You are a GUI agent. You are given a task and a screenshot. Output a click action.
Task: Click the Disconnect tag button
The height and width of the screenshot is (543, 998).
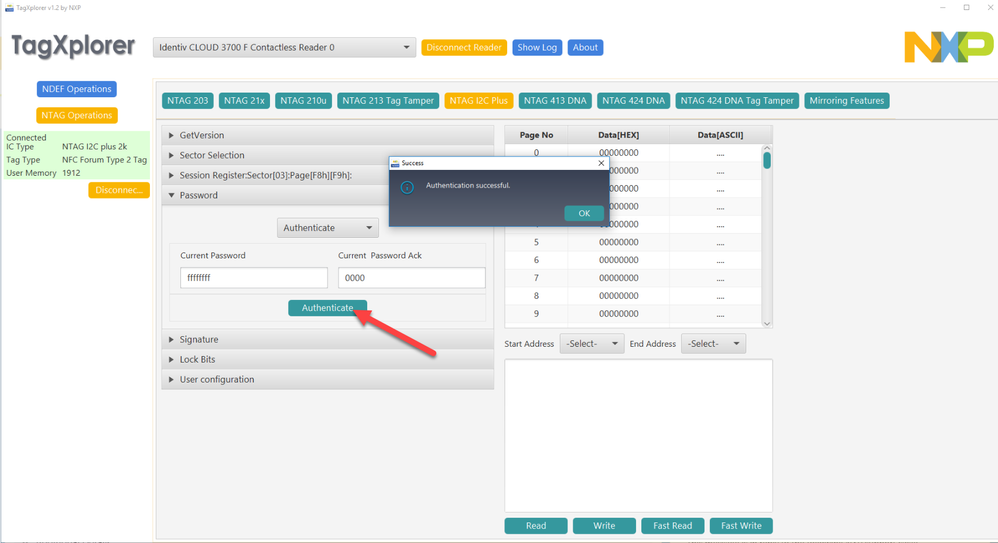119,190
